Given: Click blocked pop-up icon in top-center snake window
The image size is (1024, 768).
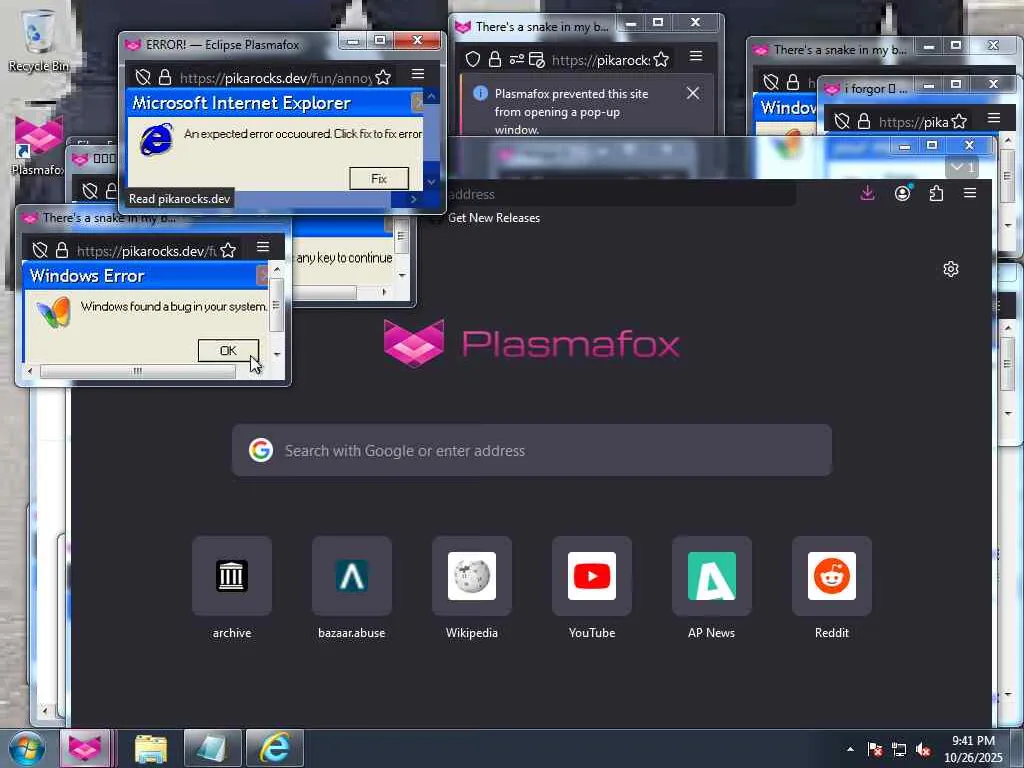Looking at the screenshot, I should point(537,60).
